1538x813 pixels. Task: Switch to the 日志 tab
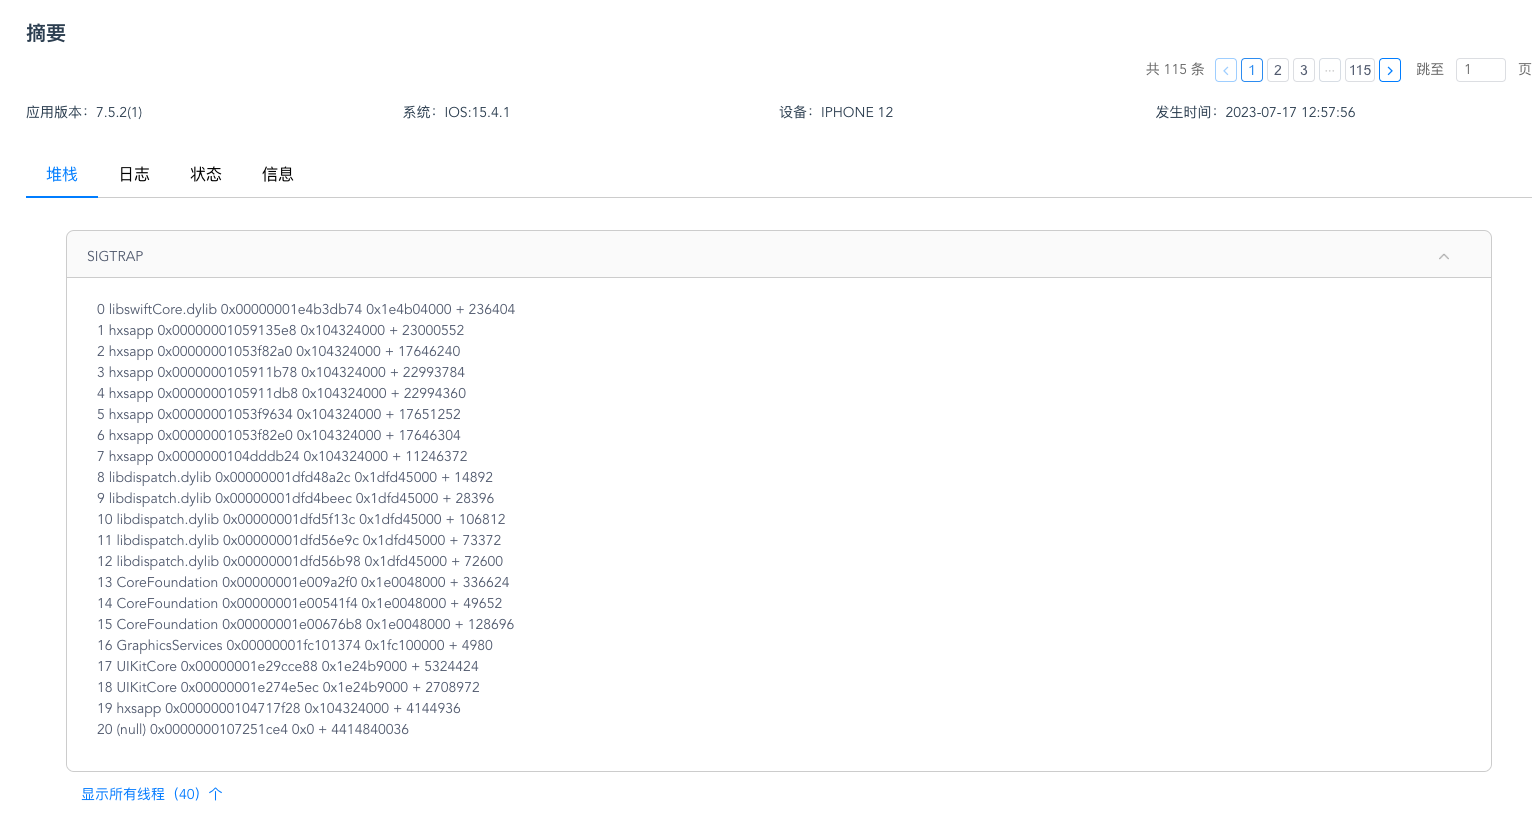134,174
